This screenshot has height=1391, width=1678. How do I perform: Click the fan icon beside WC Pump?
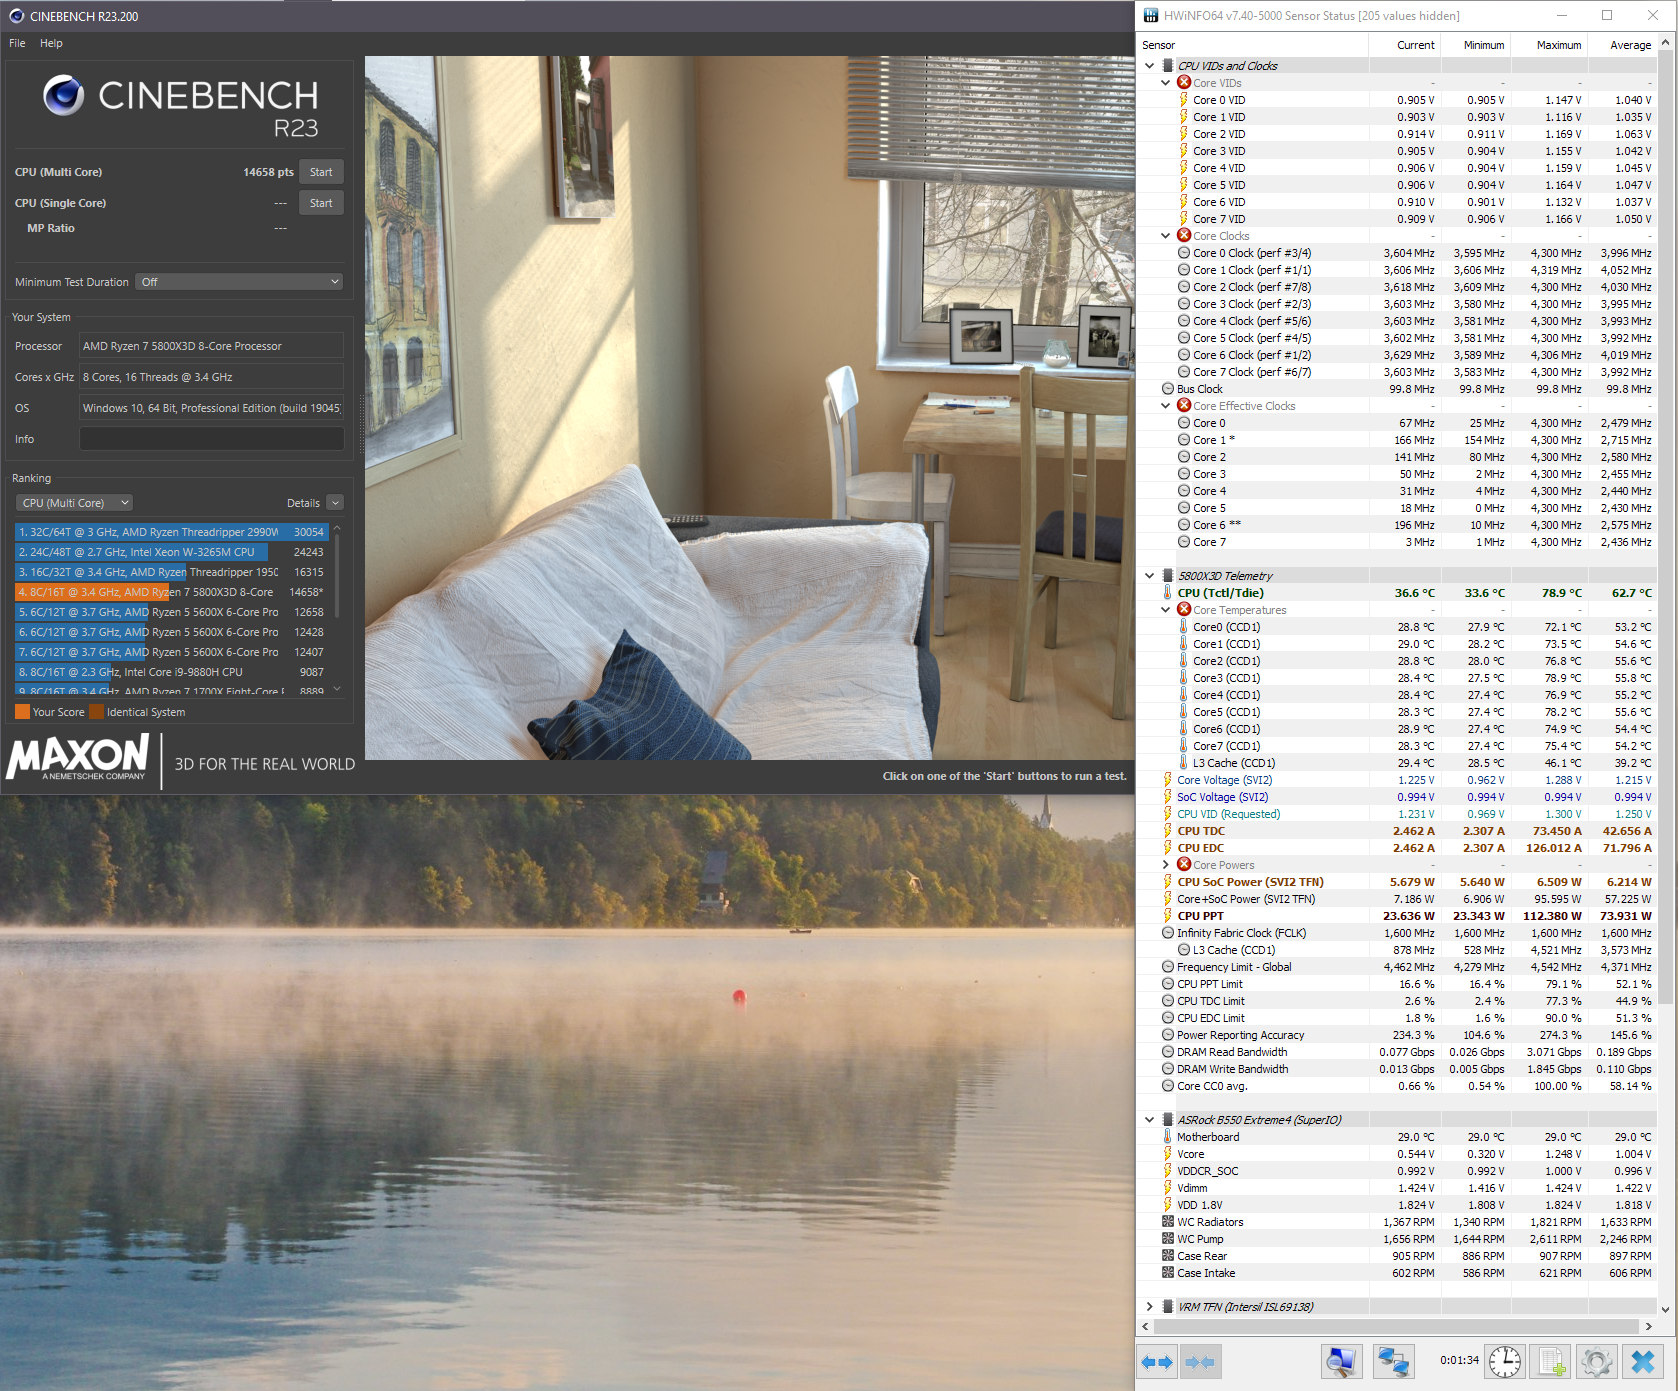1168,1238
